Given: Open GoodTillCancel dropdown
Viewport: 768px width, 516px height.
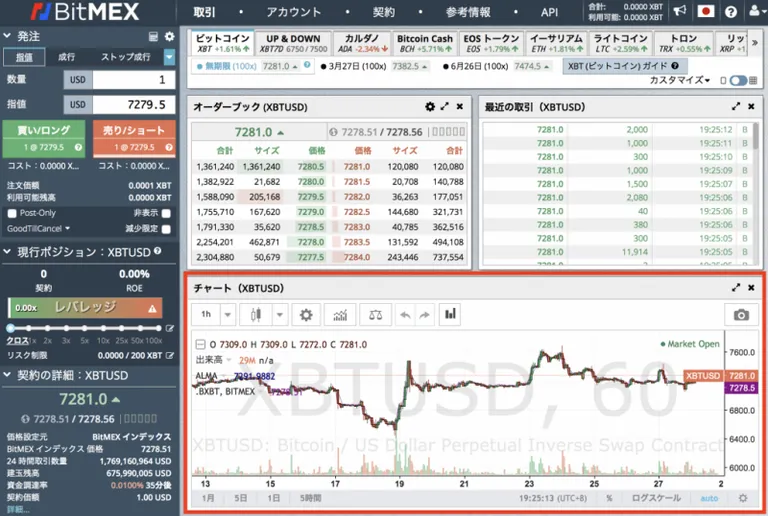Looking at the screenshot, I should (38, 229).
